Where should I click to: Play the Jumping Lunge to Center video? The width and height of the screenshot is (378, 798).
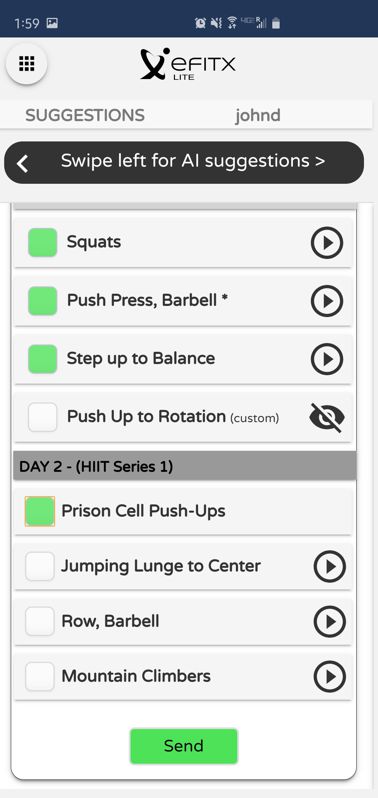pyautogui.click(x=329, y=566)
